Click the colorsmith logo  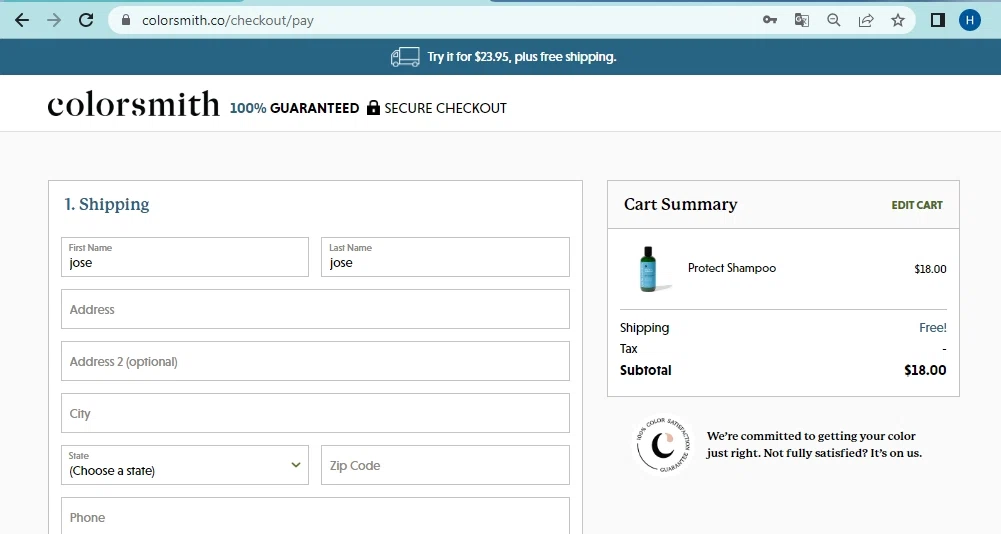[x=133, y=104]
